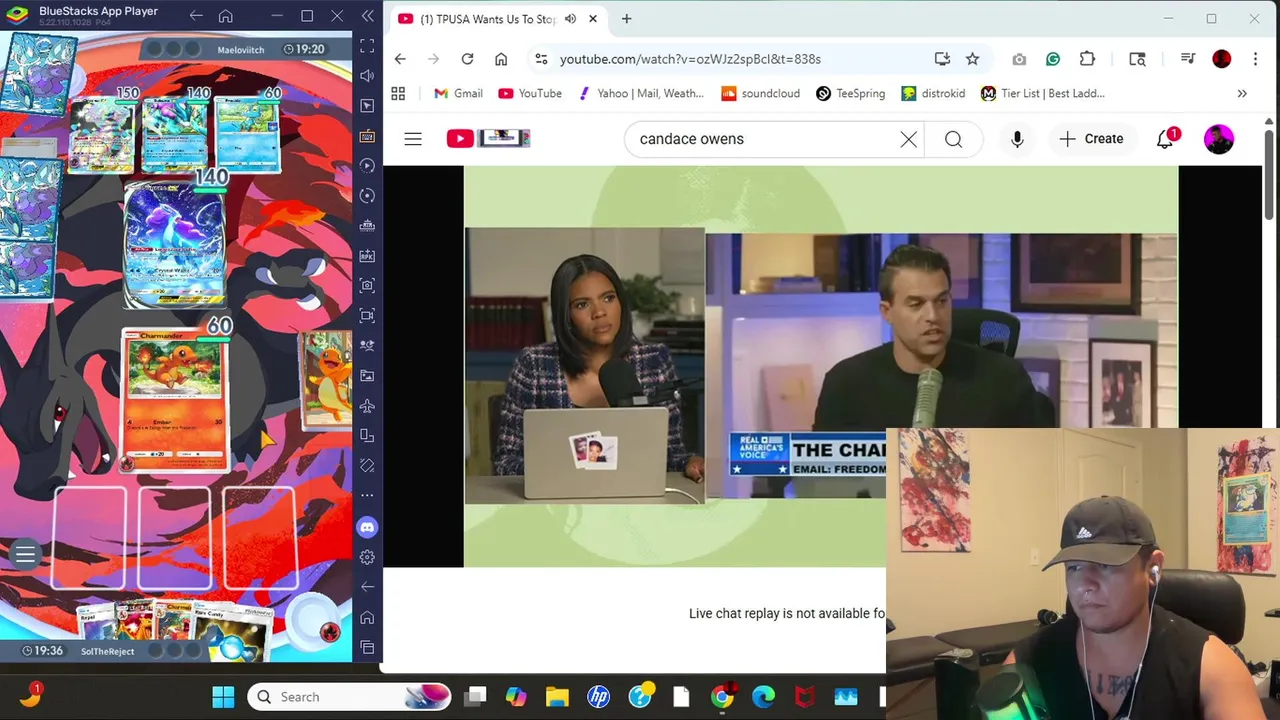The height and width of the screenshot is (720, 1280).
Task: Open BlueStacks recent apps icon
Action: [x=367, y=647]
